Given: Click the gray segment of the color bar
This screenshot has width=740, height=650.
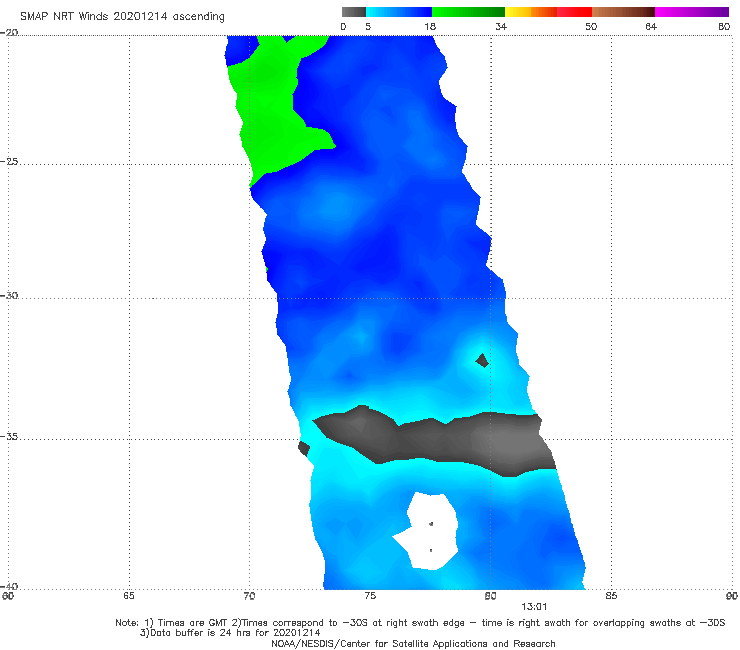Looking at the screenshot, I should click(354, 12).
